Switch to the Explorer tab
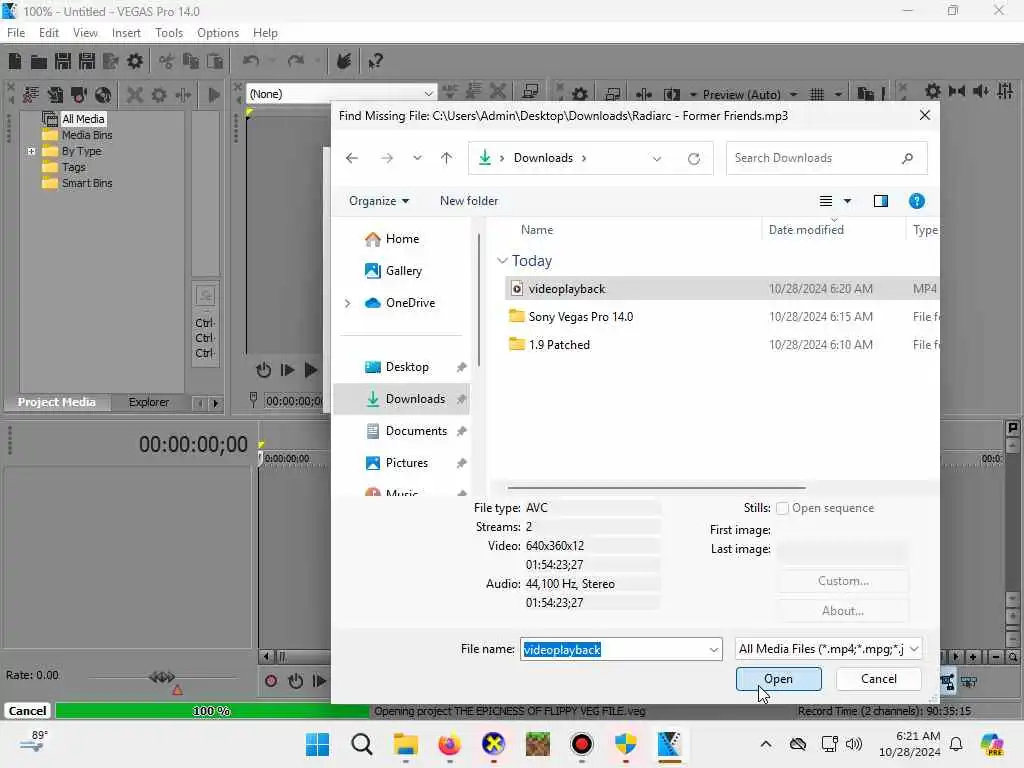 pyautogui.click(x=148, y=402)
